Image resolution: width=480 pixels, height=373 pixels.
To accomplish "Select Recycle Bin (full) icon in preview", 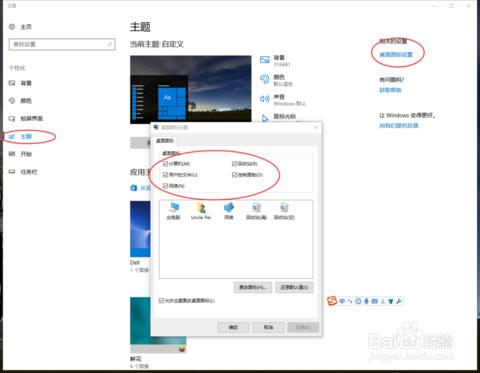I will (256, 207).
